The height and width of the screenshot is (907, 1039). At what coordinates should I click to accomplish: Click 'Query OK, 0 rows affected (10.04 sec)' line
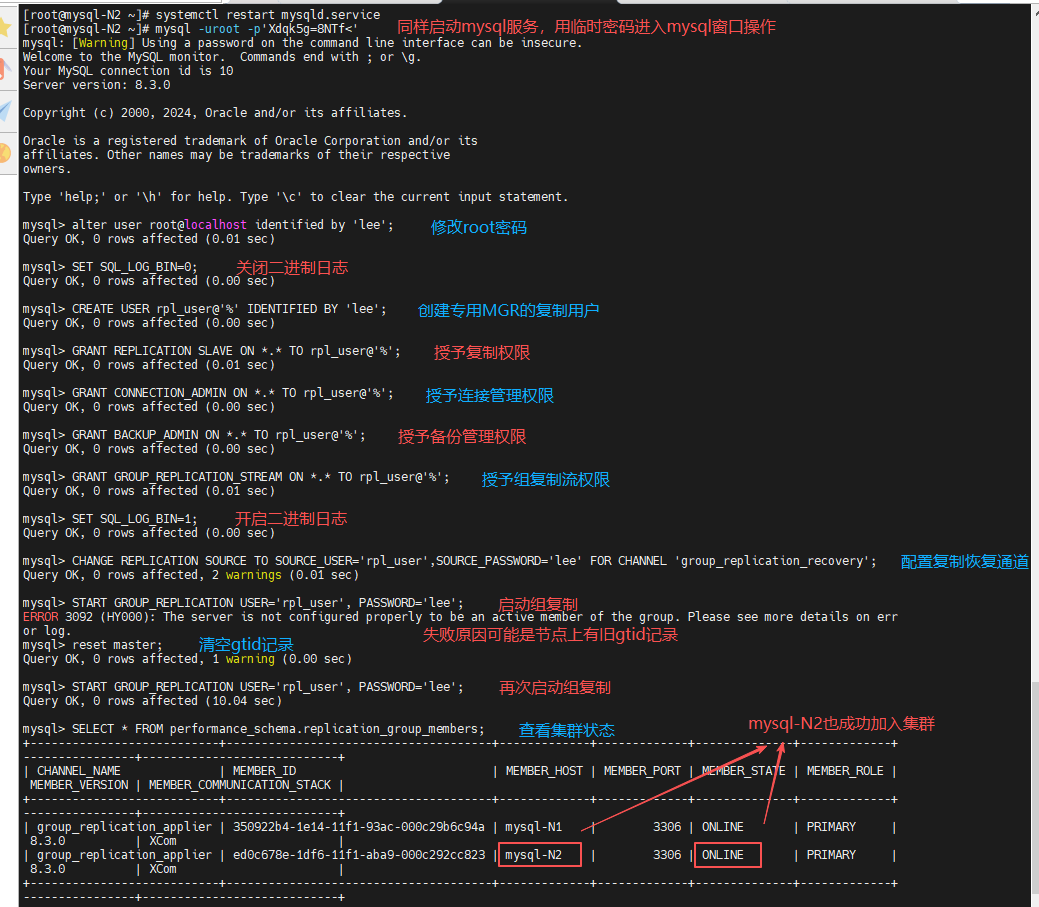152,701
